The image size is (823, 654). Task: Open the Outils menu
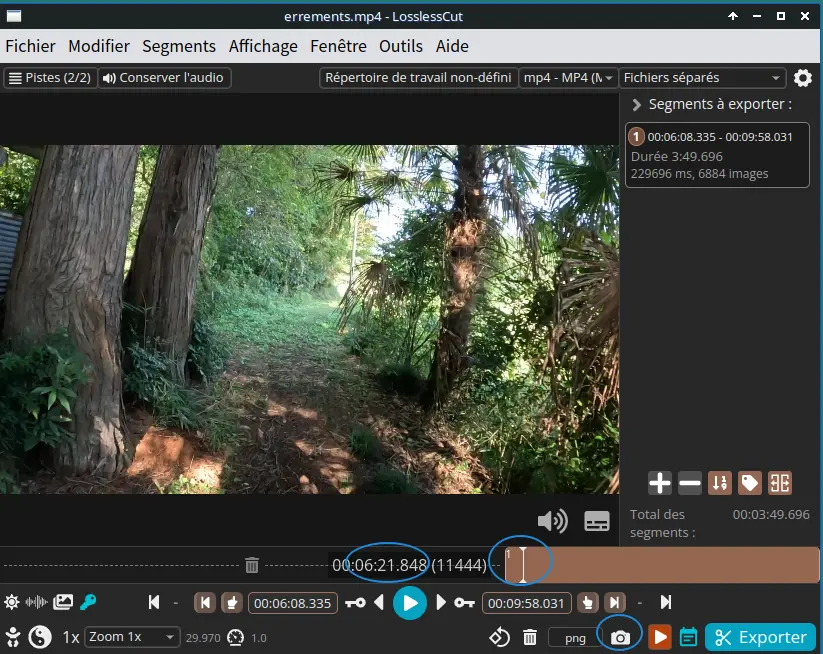point(401,46)
